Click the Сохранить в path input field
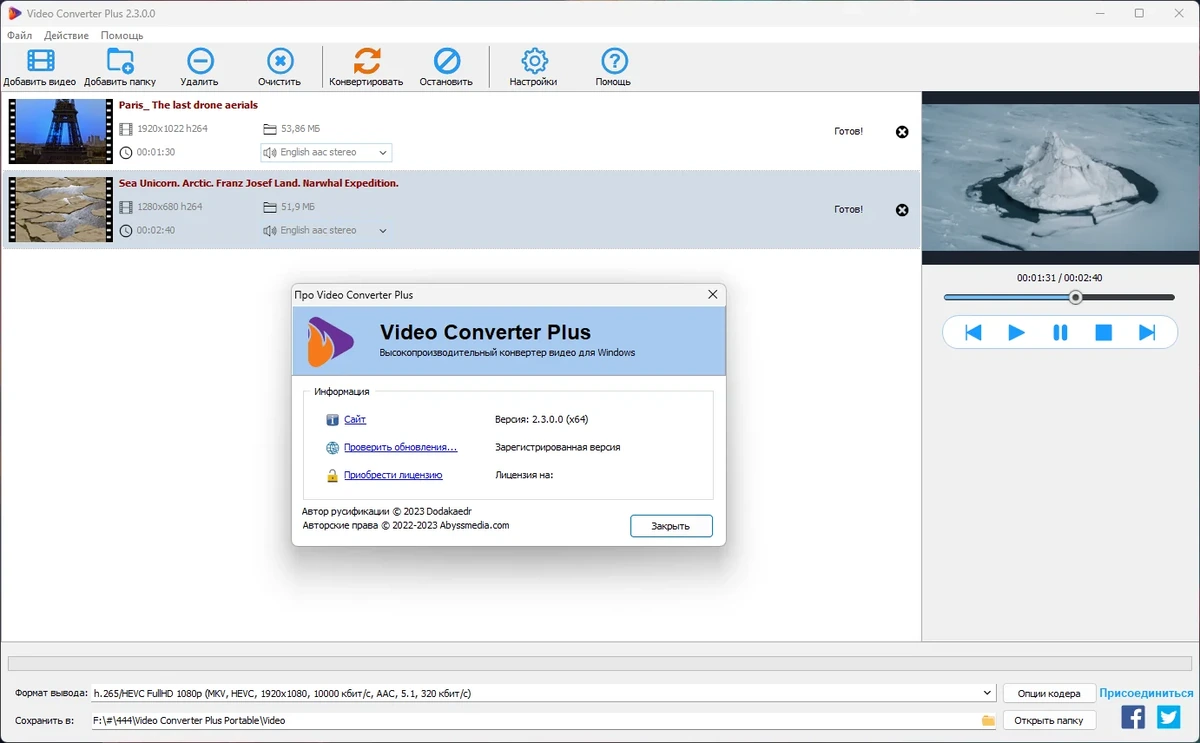Image resolution: width=1200 pixels, height=743 pixels. [544, 720]
